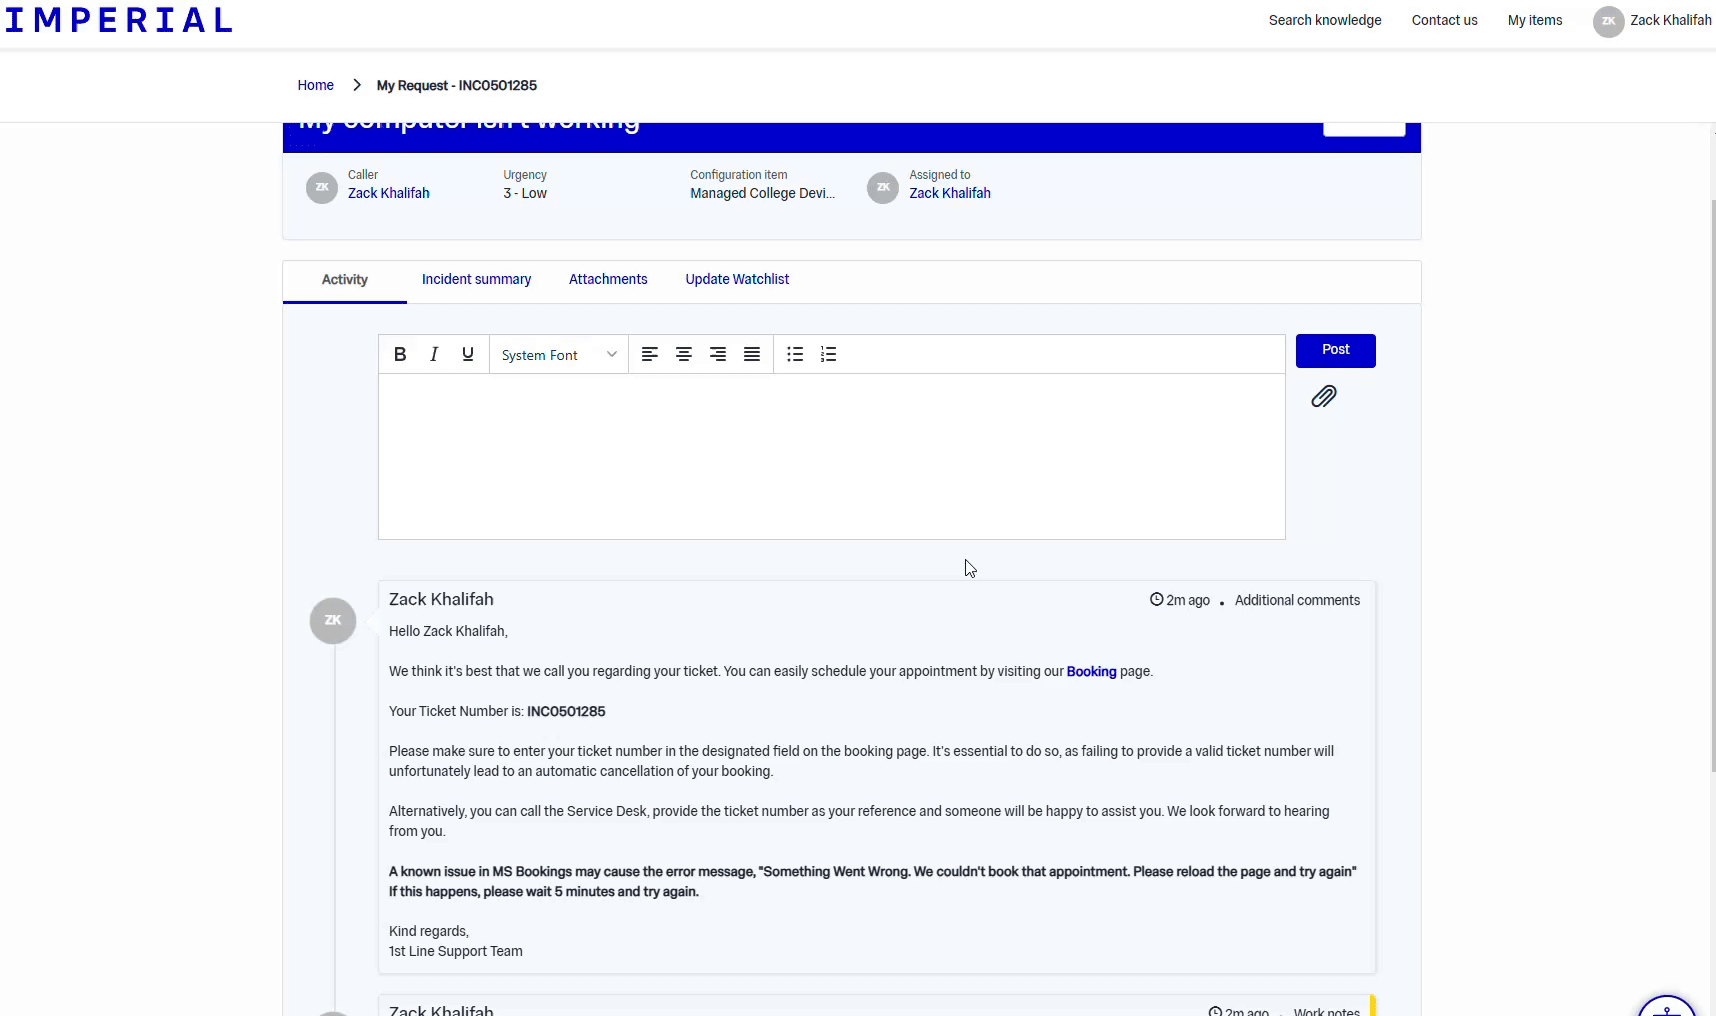Switch to the Incident summary tab

pos(476,280)
